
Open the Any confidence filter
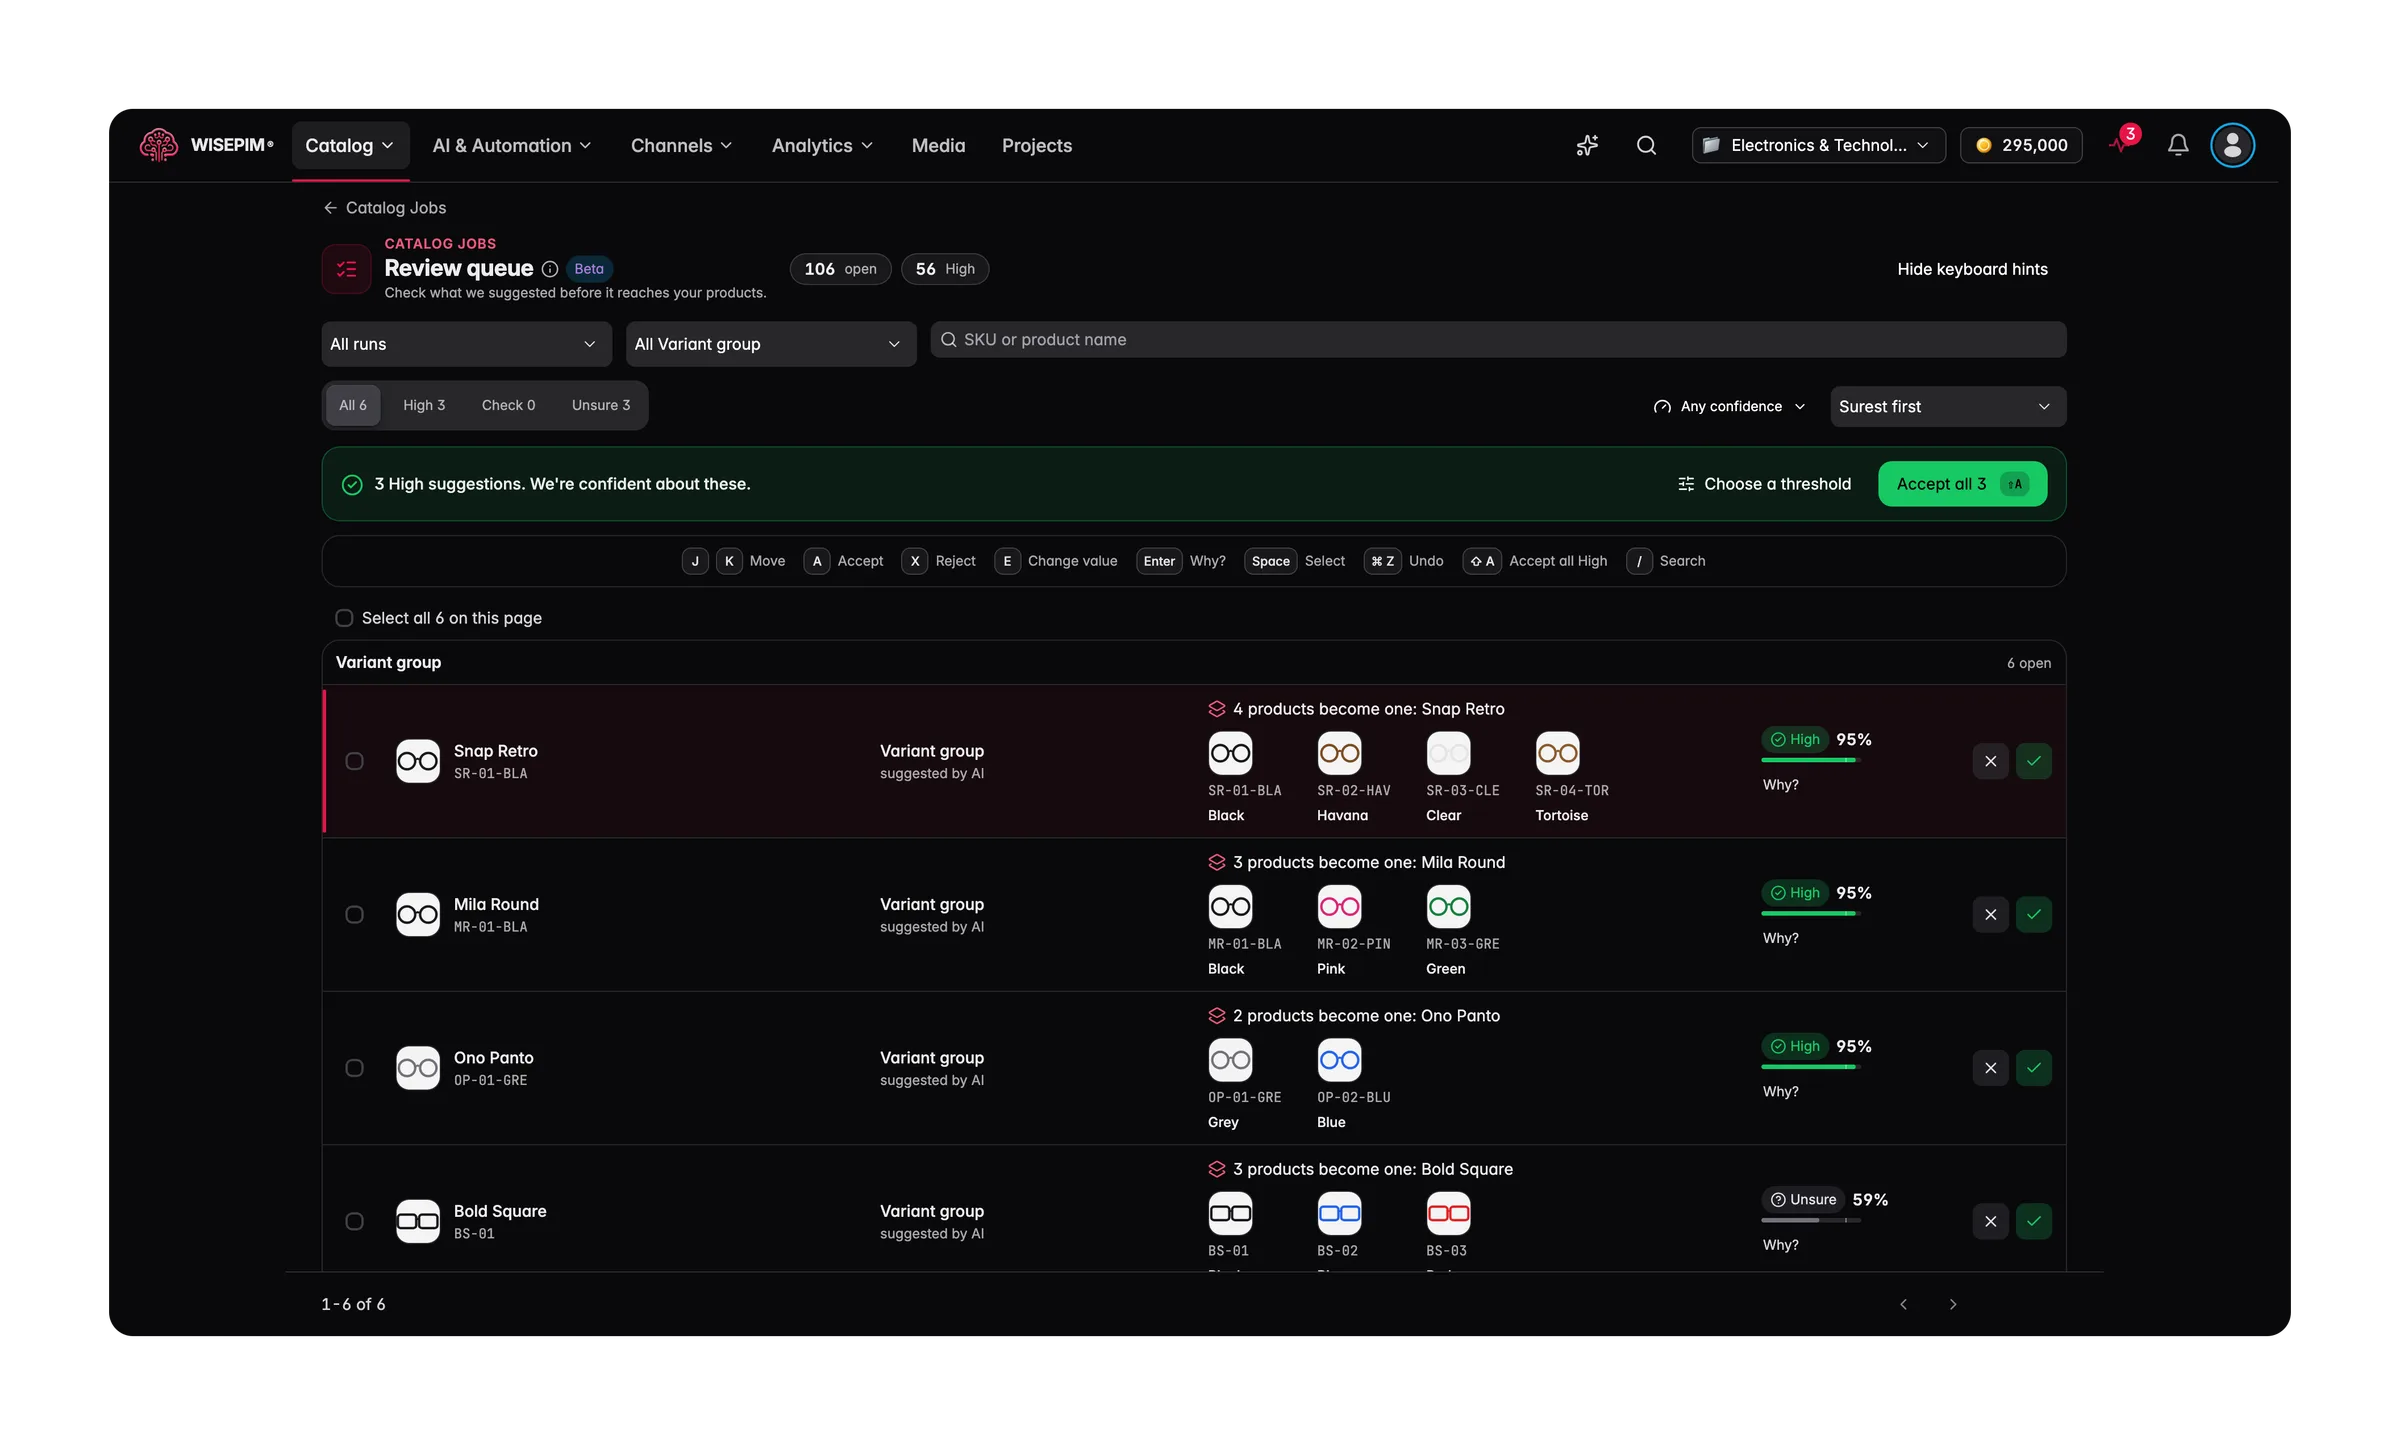click(1730, 406)
